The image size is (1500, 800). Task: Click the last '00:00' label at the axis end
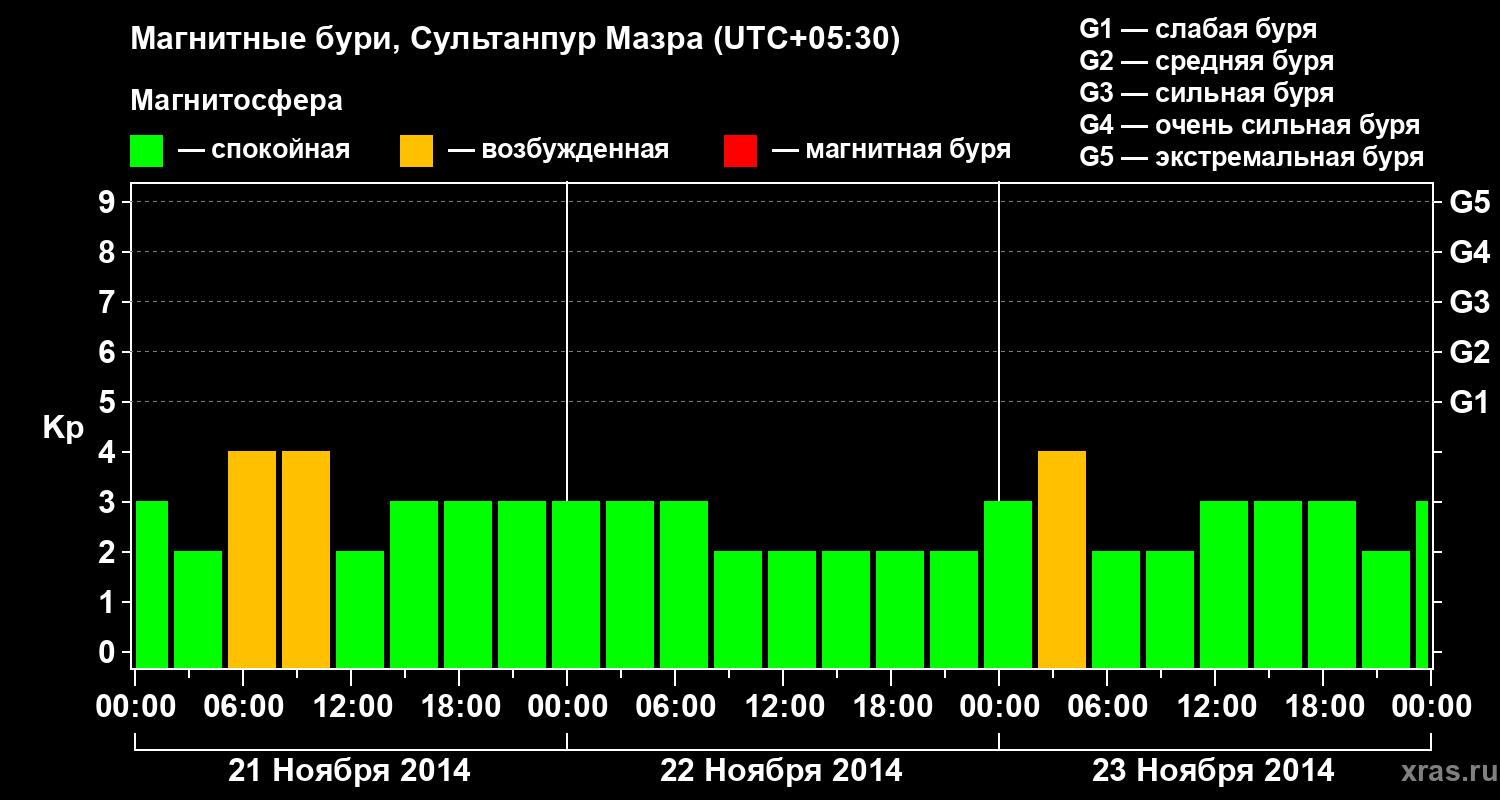pos(1431,707)
